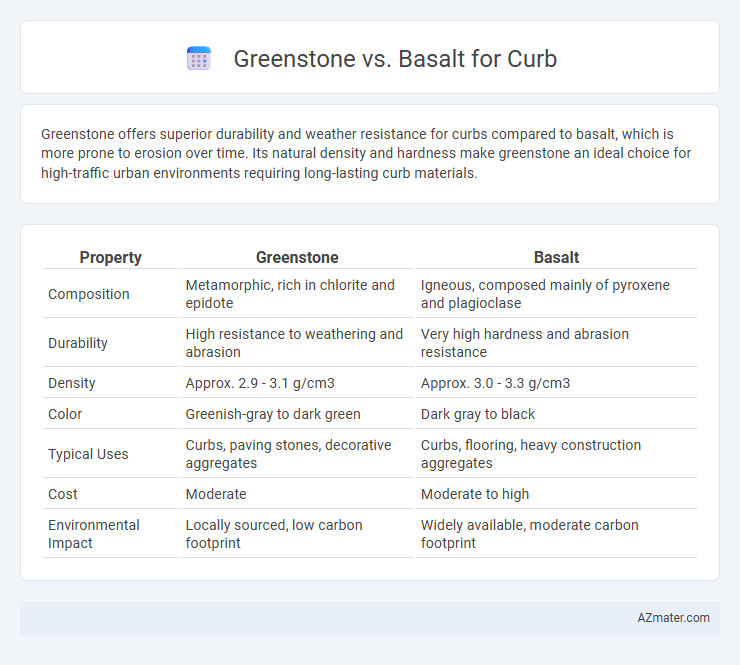Screen dimensions: 740x665
Task: Click the 'Property' column header
Action: 110,257
